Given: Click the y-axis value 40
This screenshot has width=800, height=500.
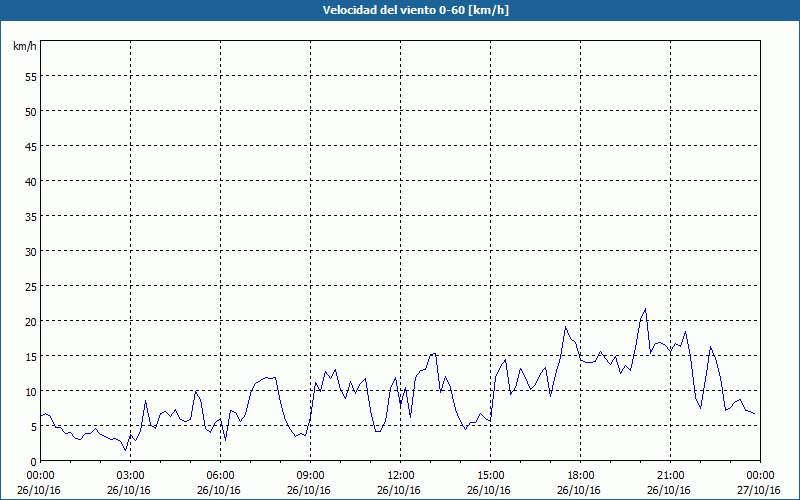Looking at the screenshot, I should [x=31, y=181].
